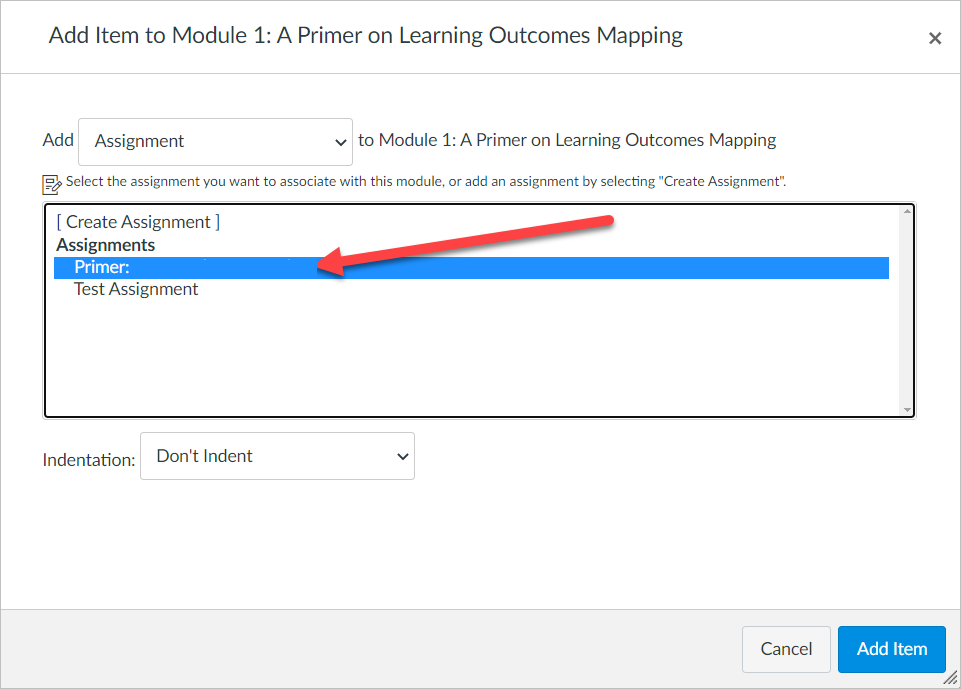Image resolution: width=961 pixels, height=689 pixels.
Task: Click the scrollbar up arrow
Action: (x=905, y=210)
